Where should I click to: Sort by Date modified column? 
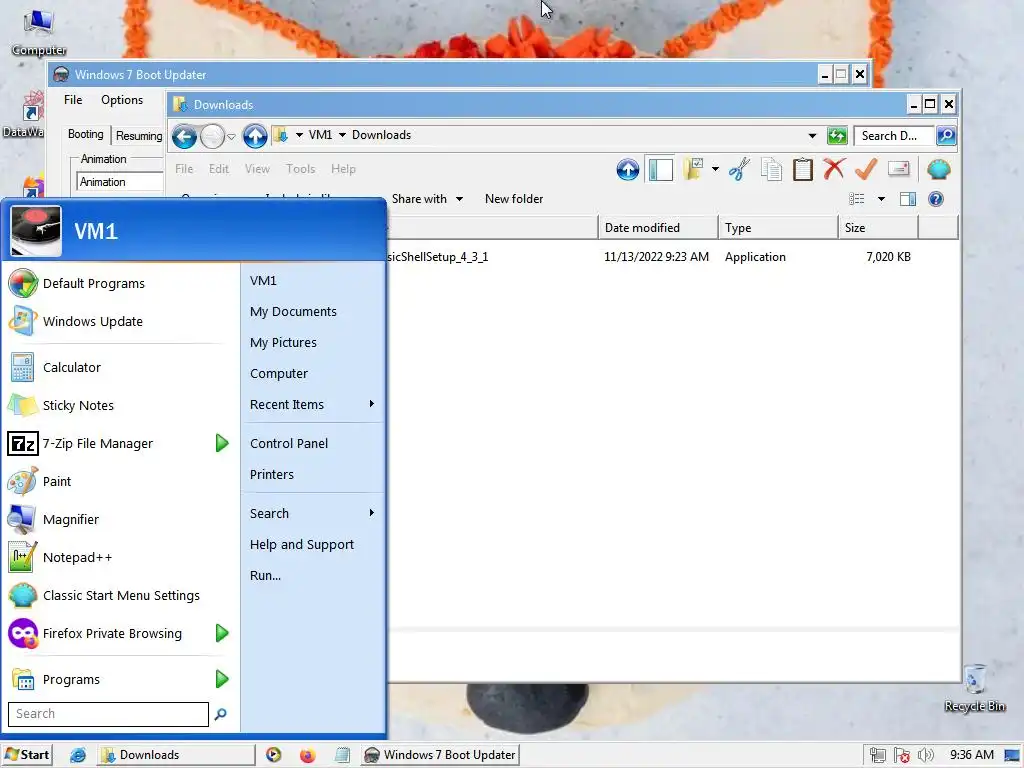coord(658,228)
